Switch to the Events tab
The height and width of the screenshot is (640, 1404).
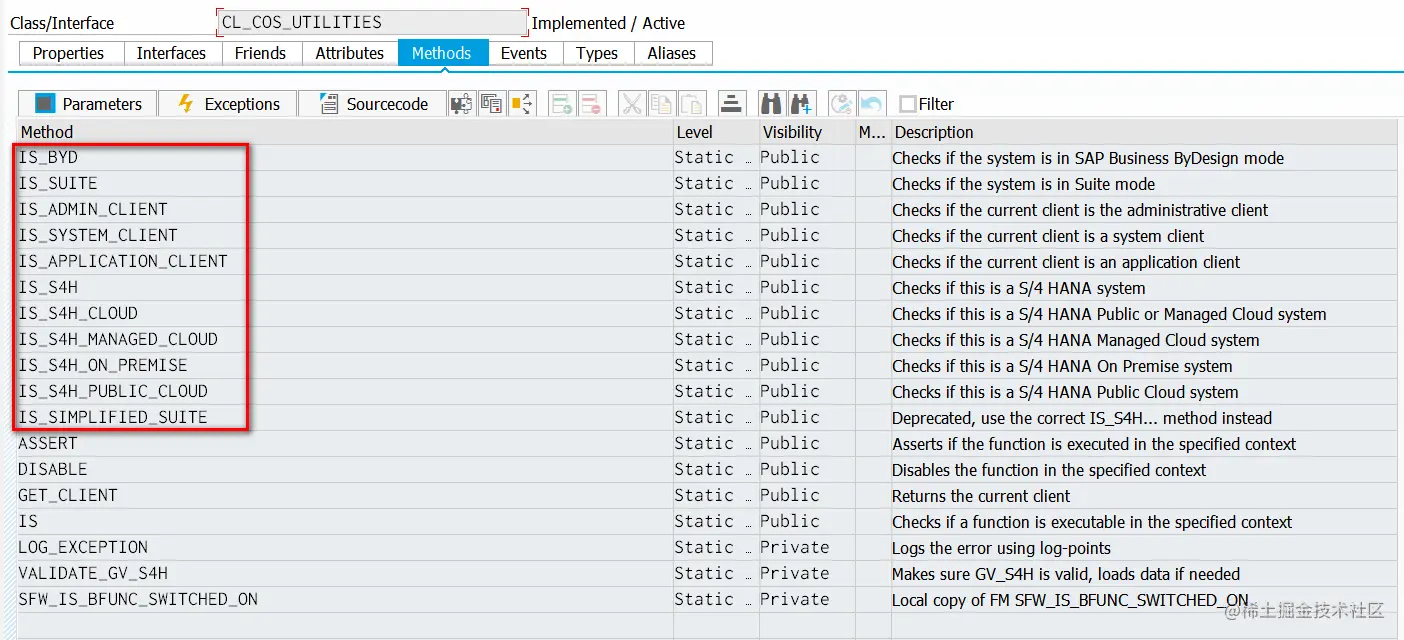(x=524, y=53)
